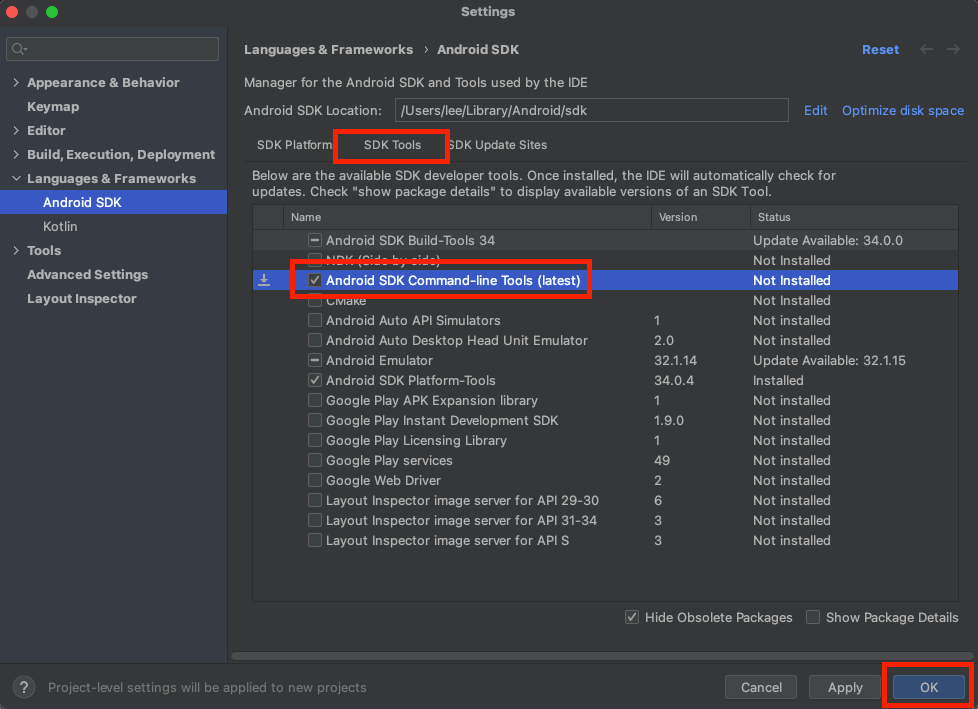The height and width of the screenshot is (709, 978).
Task: Click the horizontal scrollbar below the table
Action: point(602,655)
